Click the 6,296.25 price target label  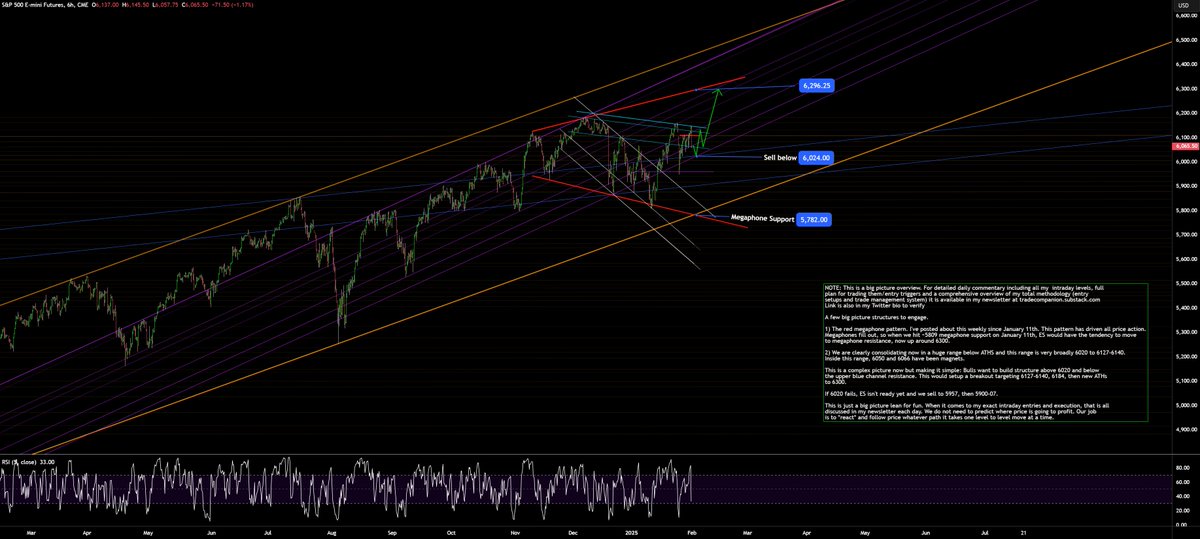[x=816, y=86]
